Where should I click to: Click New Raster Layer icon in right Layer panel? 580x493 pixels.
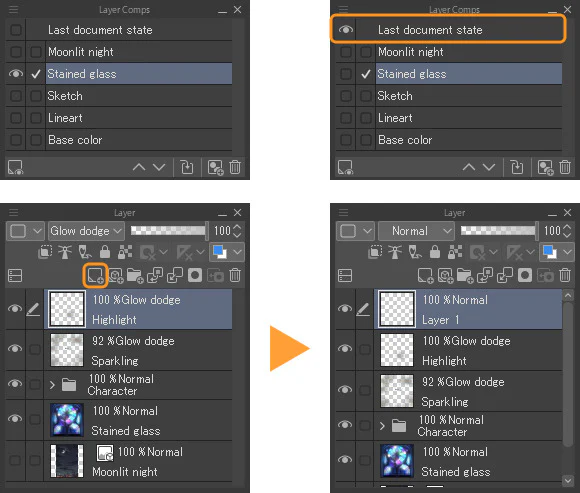425,276
